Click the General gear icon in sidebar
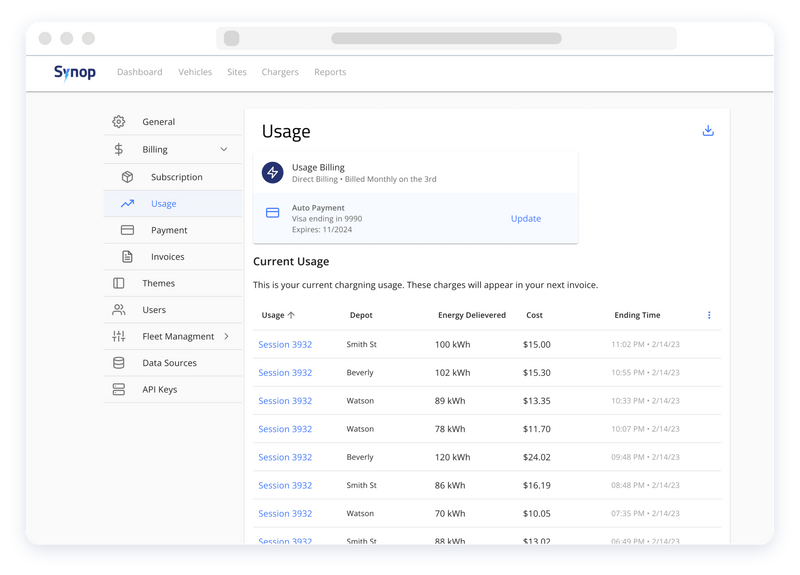800x575 pixels. [119, 122]
